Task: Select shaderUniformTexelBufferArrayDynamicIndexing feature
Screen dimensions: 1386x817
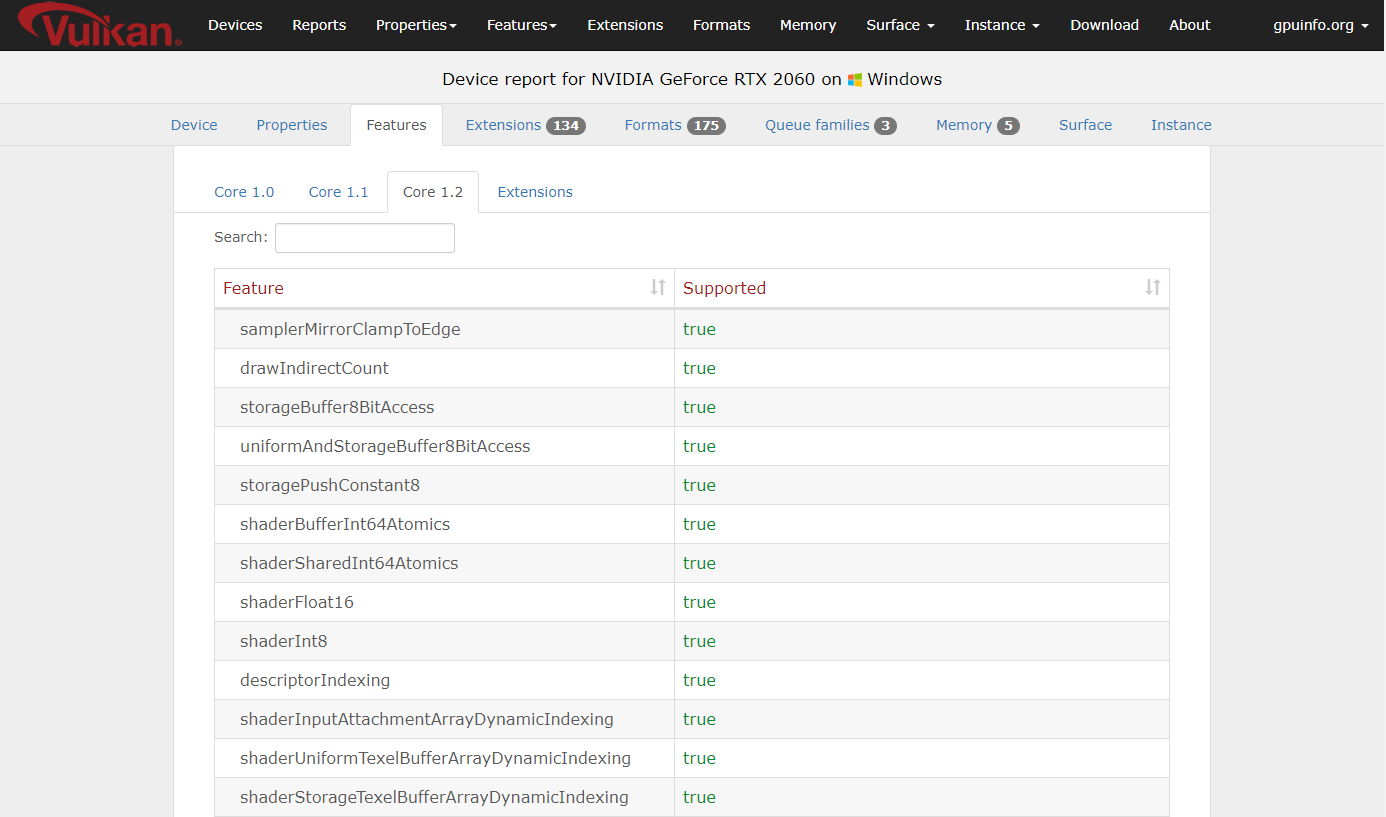Action: (x=435, y=758)
